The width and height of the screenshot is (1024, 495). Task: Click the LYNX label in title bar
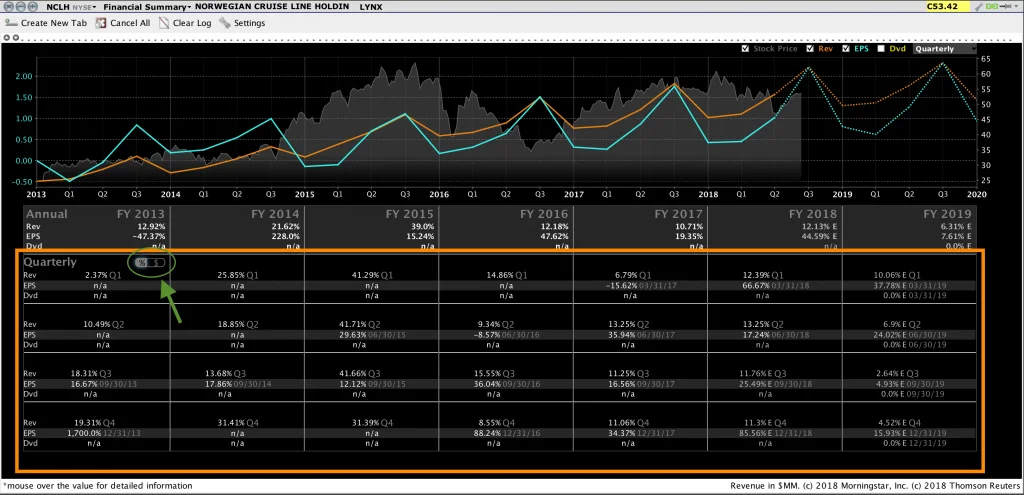click(x=371, y=7)
